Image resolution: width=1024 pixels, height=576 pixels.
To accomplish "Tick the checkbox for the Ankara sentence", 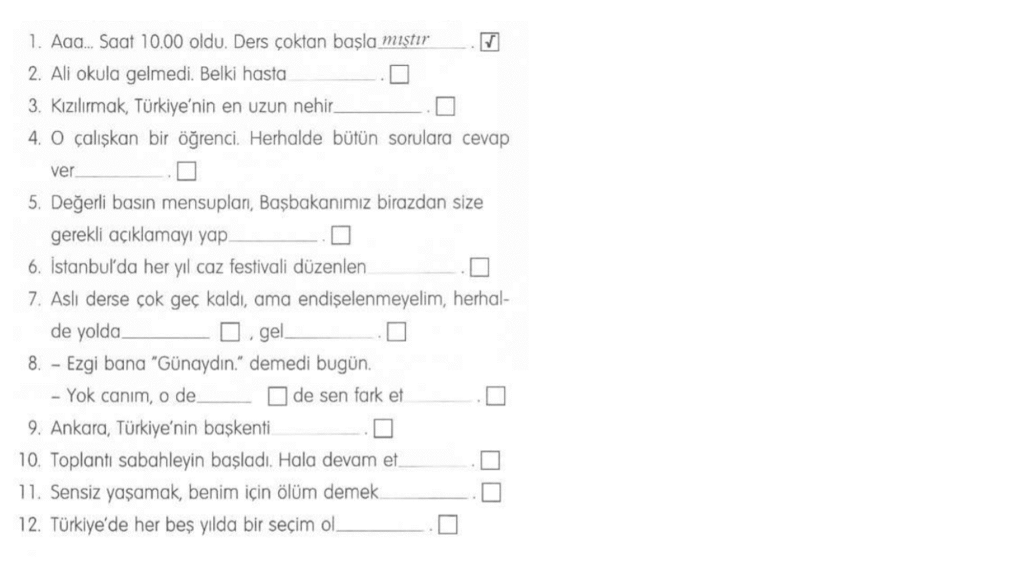I will (x=384, y=431).
